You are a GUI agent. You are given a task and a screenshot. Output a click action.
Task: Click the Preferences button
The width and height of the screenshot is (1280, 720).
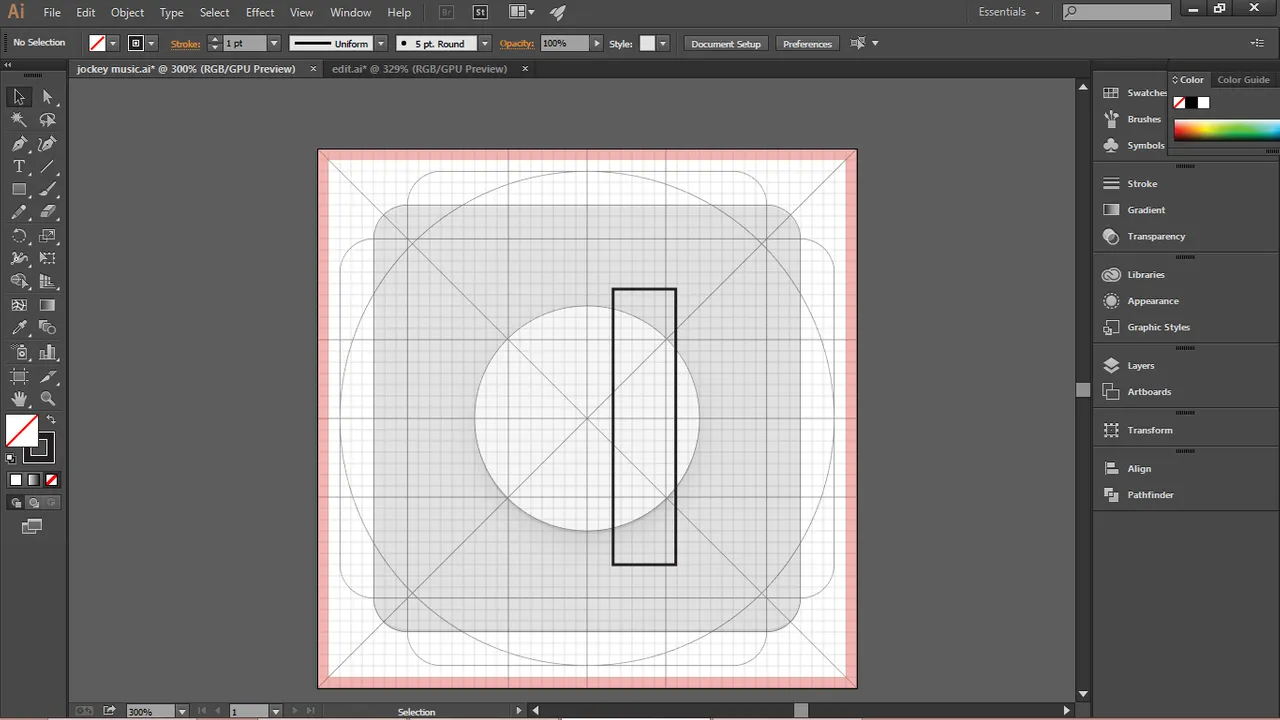pyautogui.click(x=807, y=43)
